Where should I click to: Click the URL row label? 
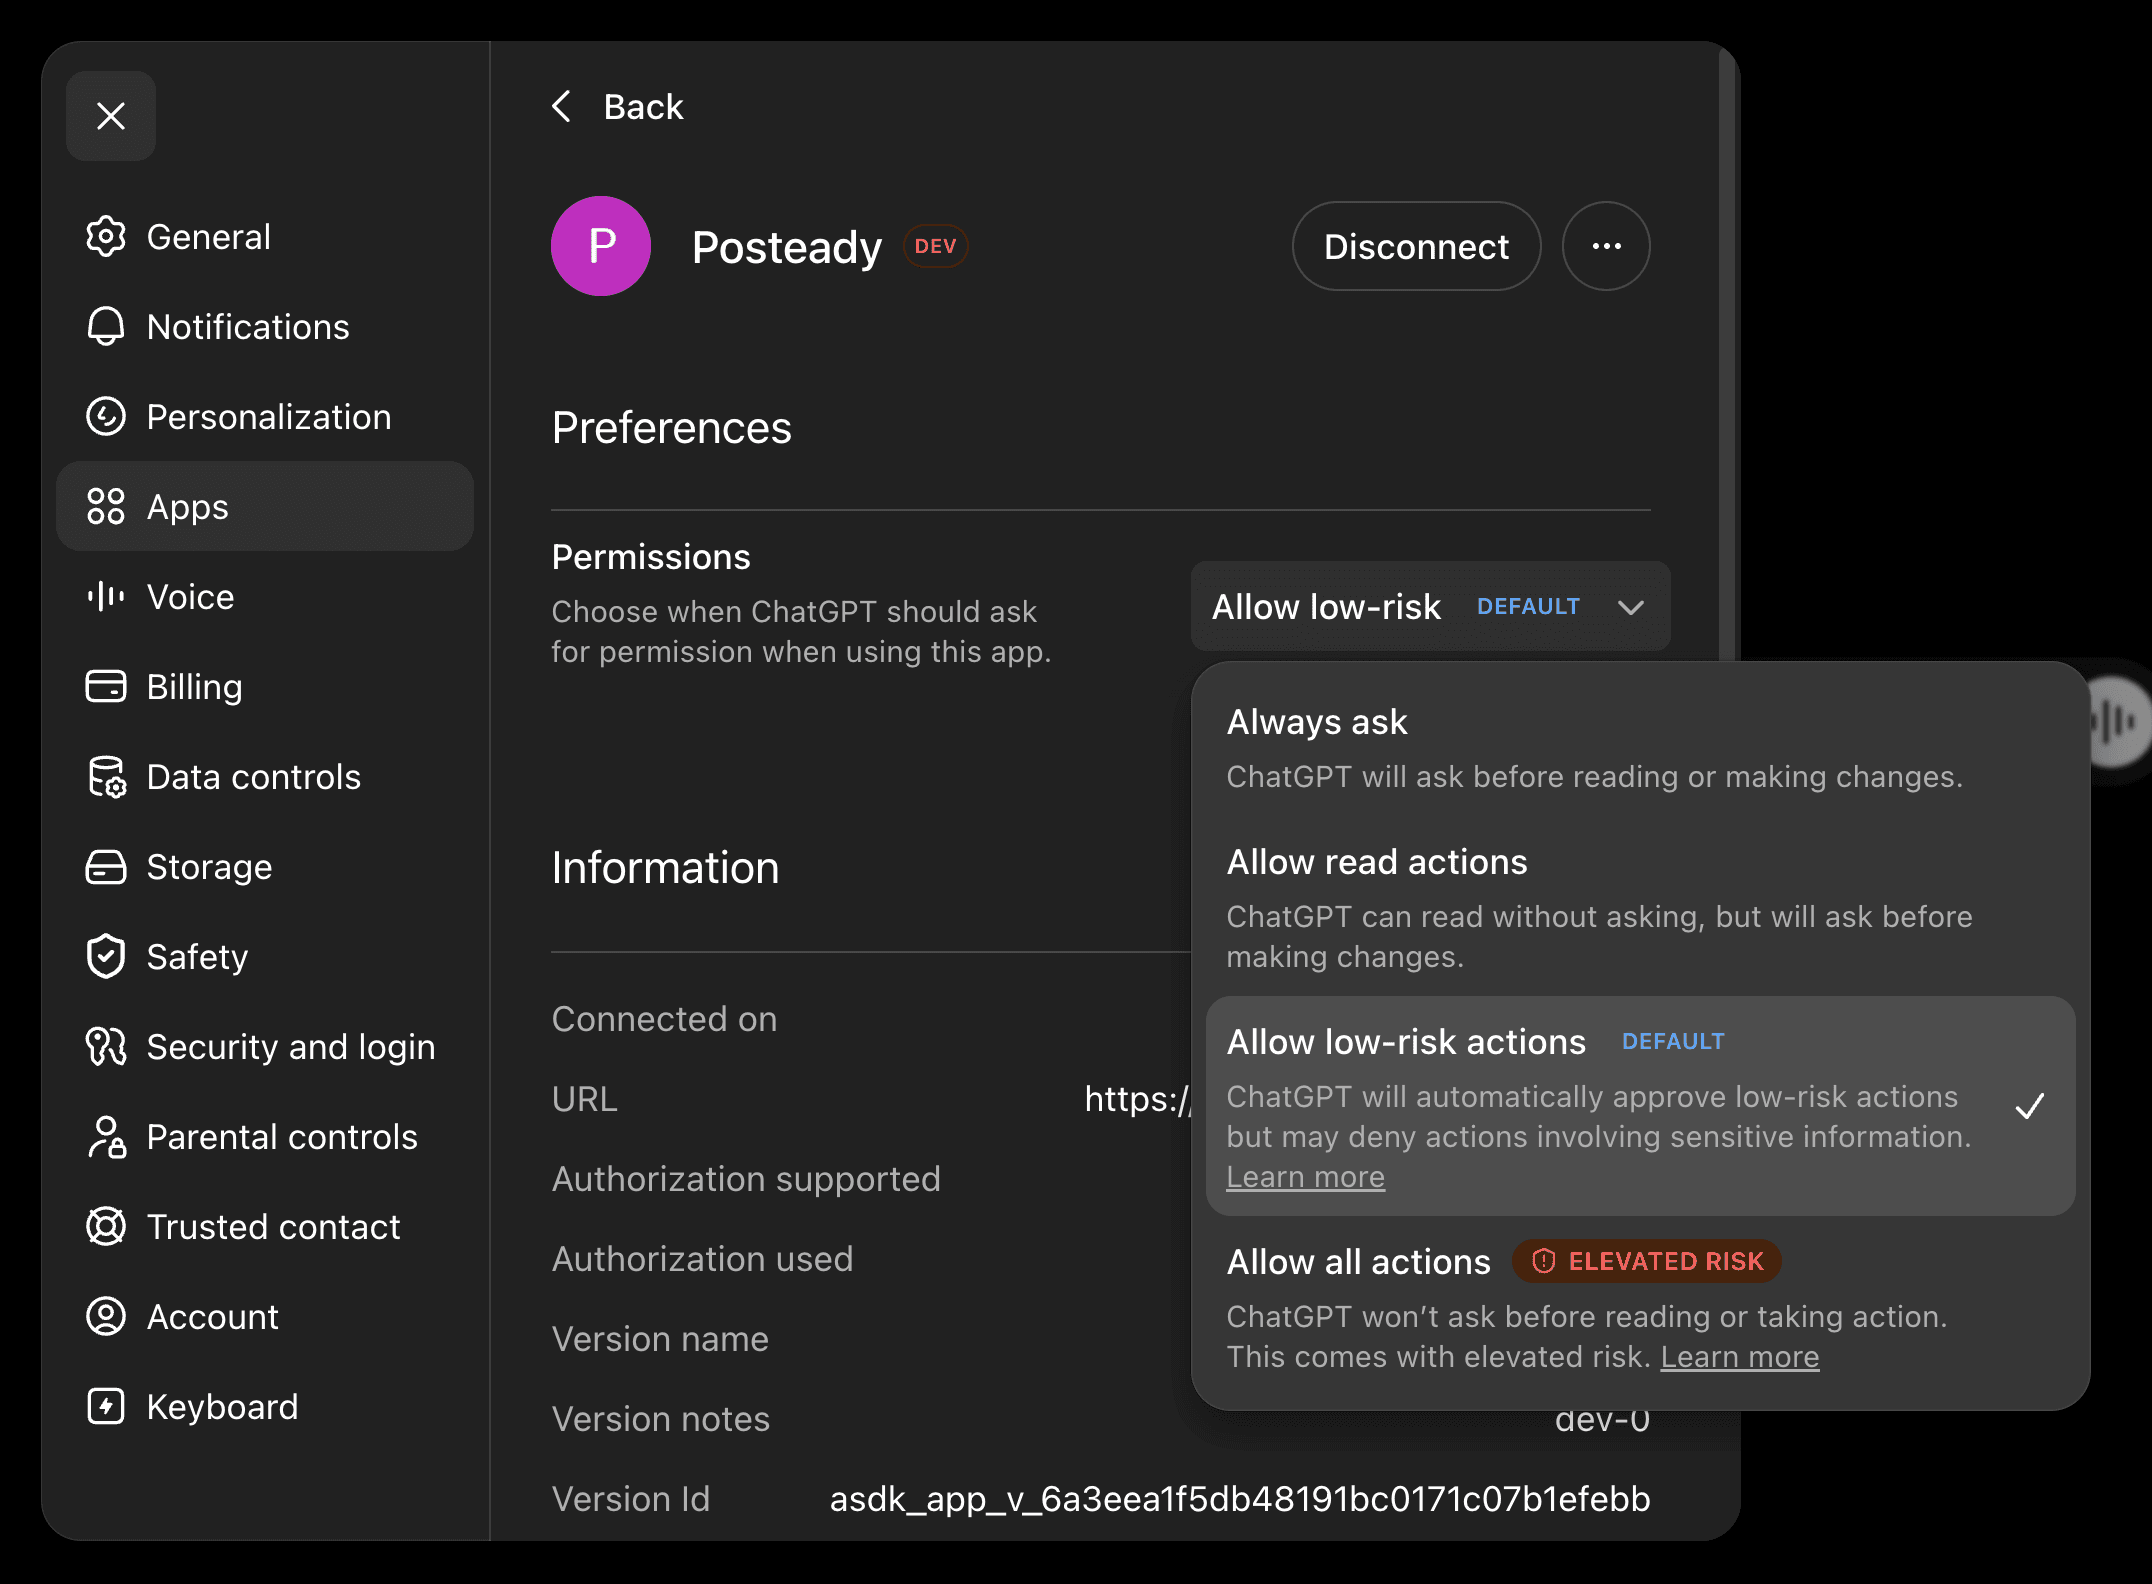coord(585,1099)
